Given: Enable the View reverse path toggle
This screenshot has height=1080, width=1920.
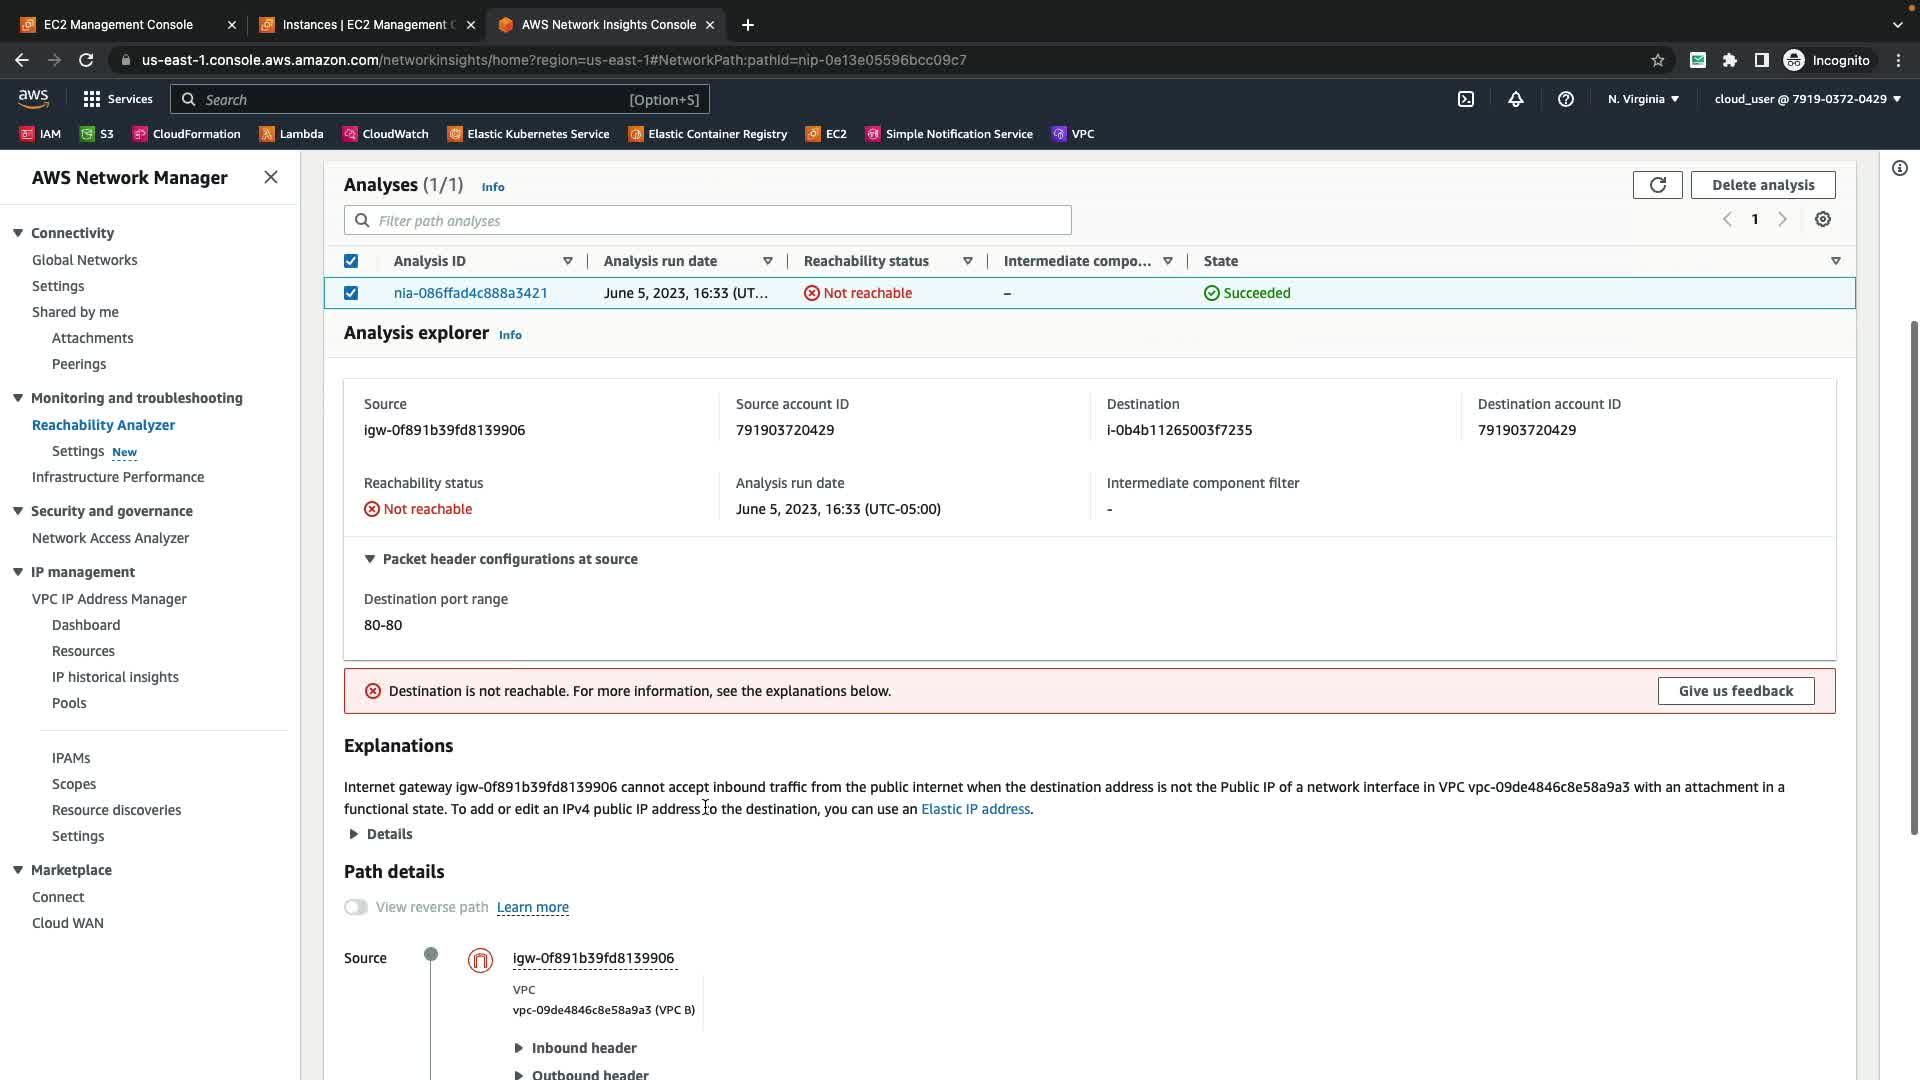Looking at the screenshot, I should click(356, 907).
